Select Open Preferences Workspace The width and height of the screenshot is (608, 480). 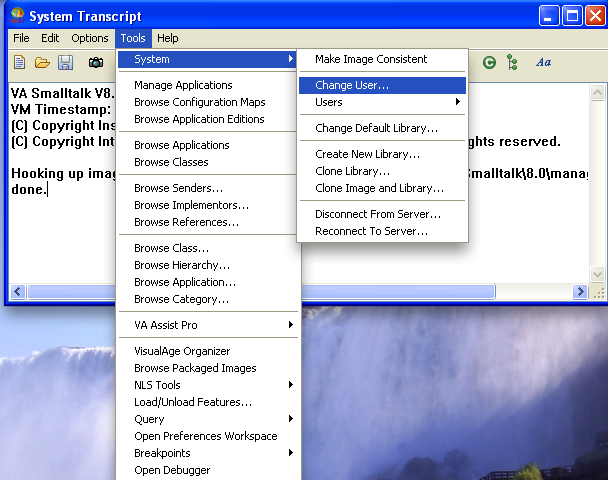click(x=208, y=436)
